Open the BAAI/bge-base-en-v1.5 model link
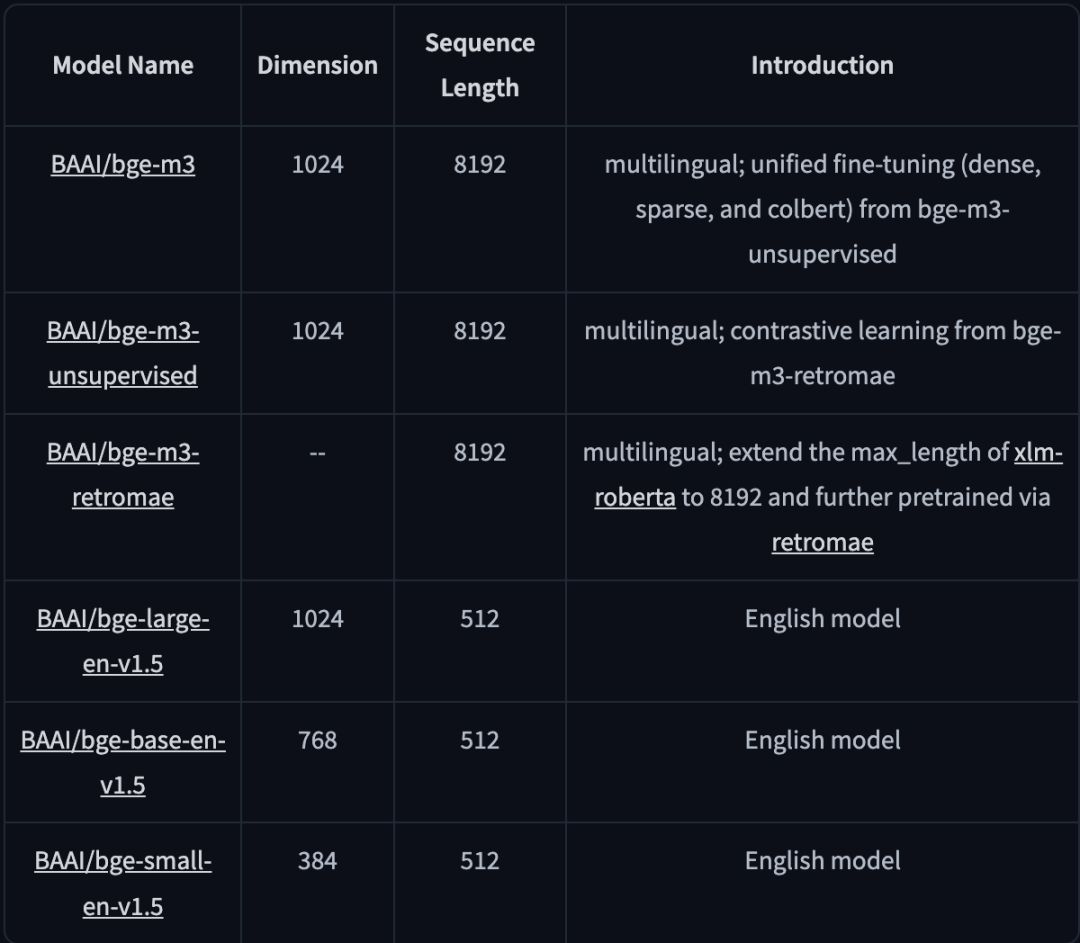Image resolution: width=1080 pixels, height=943 pixels. (x=123, y=763)
